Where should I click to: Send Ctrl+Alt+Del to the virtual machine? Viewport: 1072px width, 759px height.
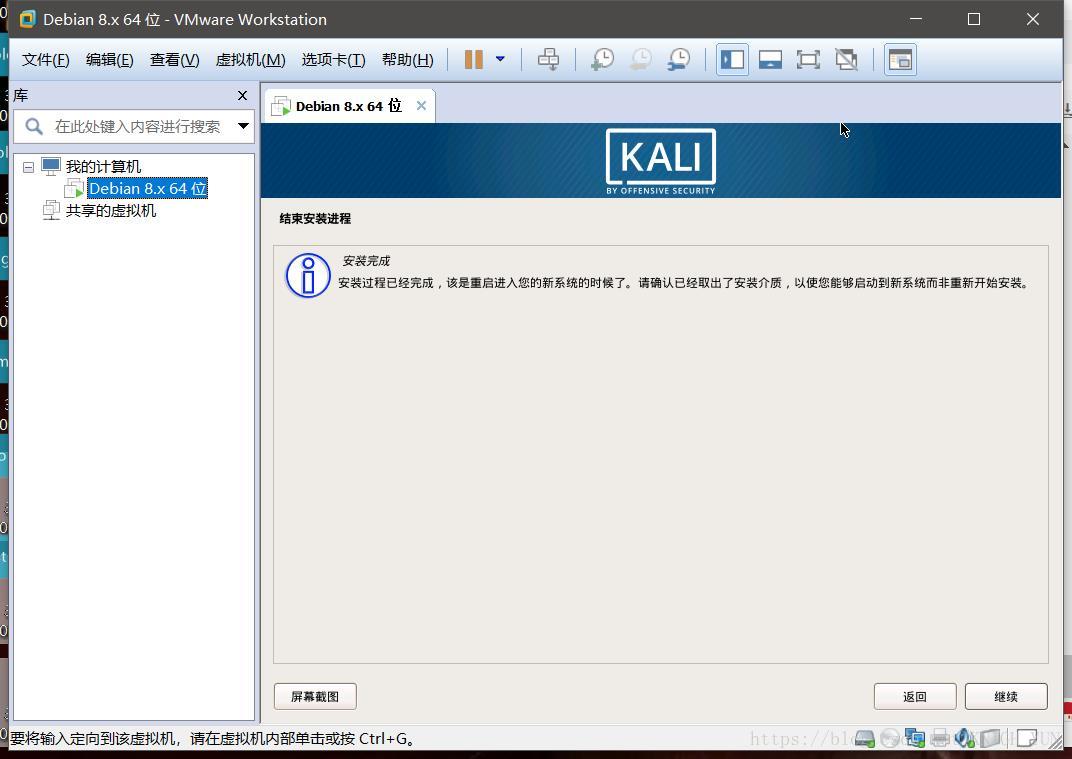tap(548, 59)
